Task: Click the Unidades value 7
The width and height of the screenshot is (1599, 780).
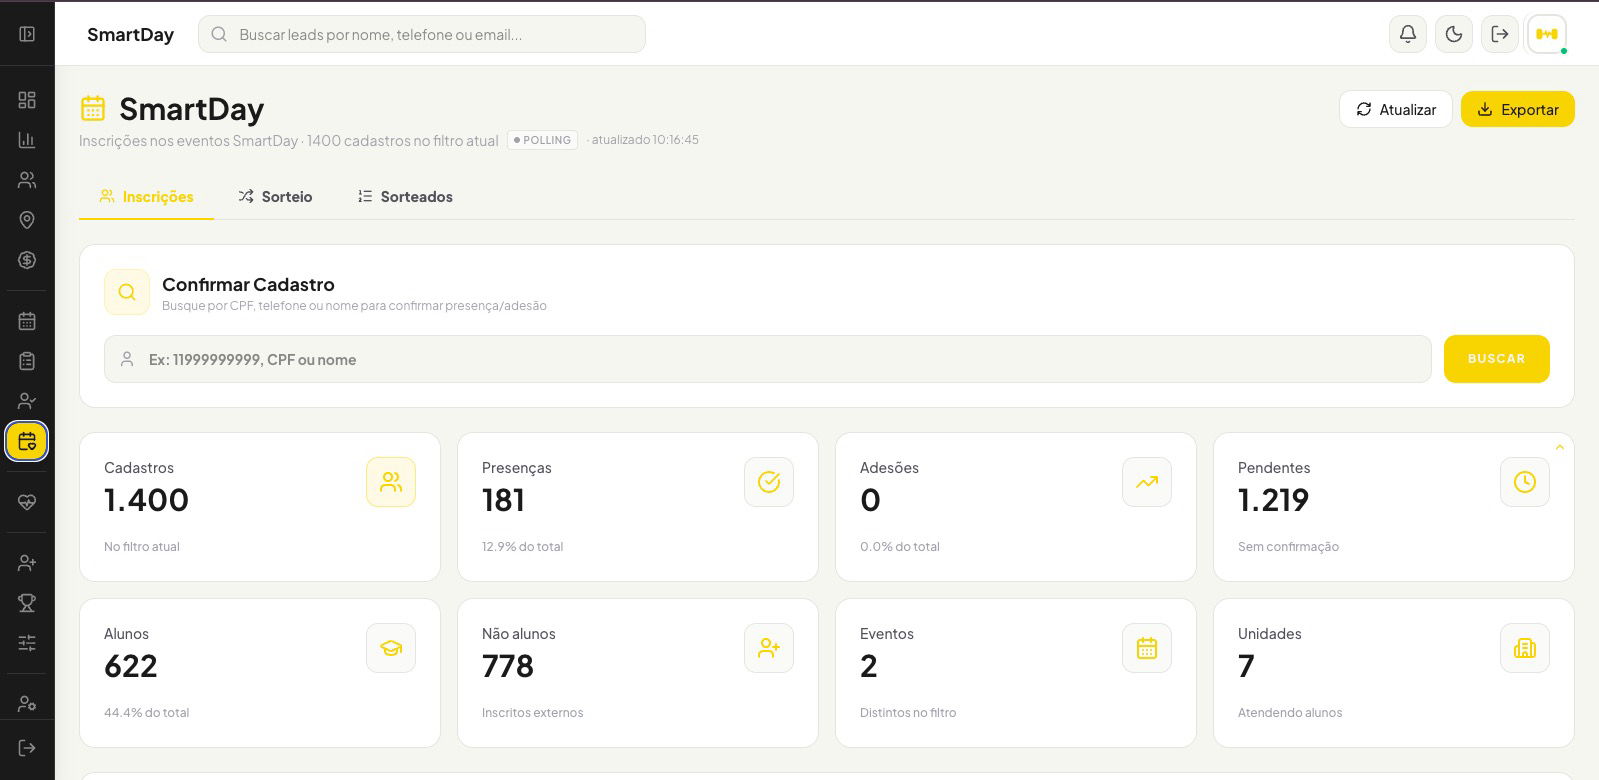Action: 1246,666
